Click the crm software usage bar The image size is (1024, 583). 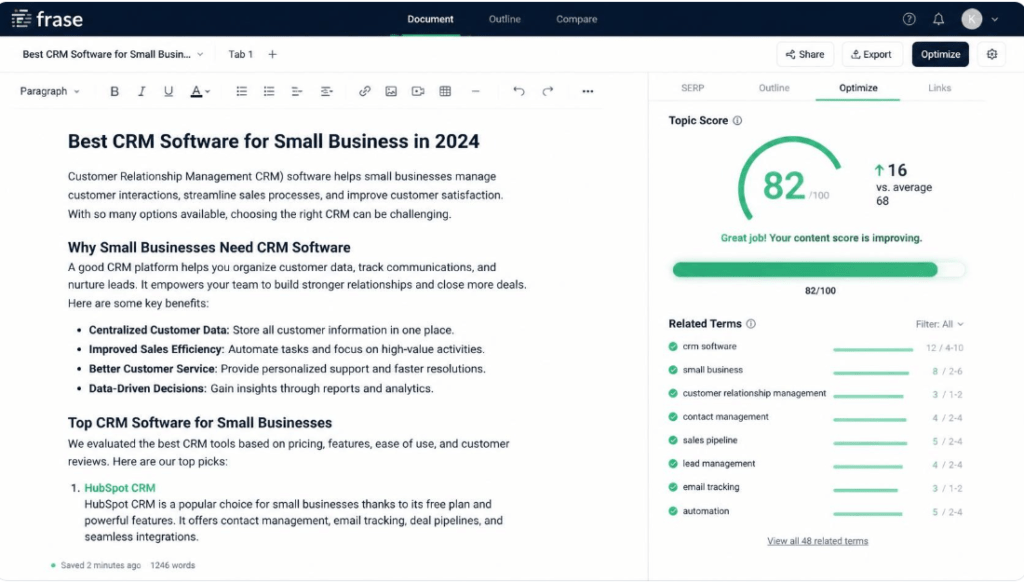[872, 350]
